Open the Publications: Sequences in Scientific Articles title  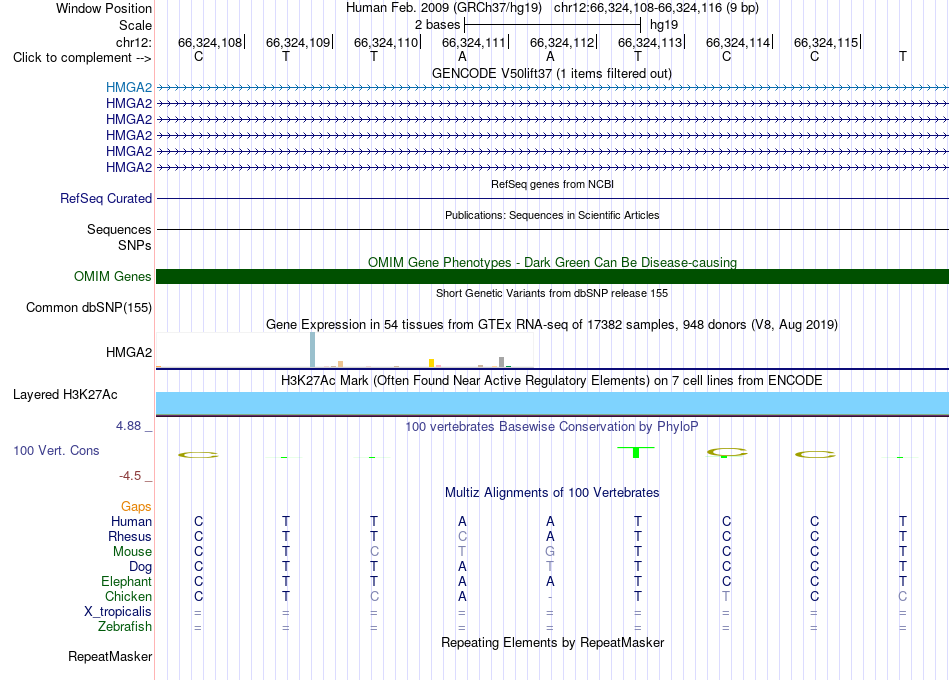click(x=552, y=215)
